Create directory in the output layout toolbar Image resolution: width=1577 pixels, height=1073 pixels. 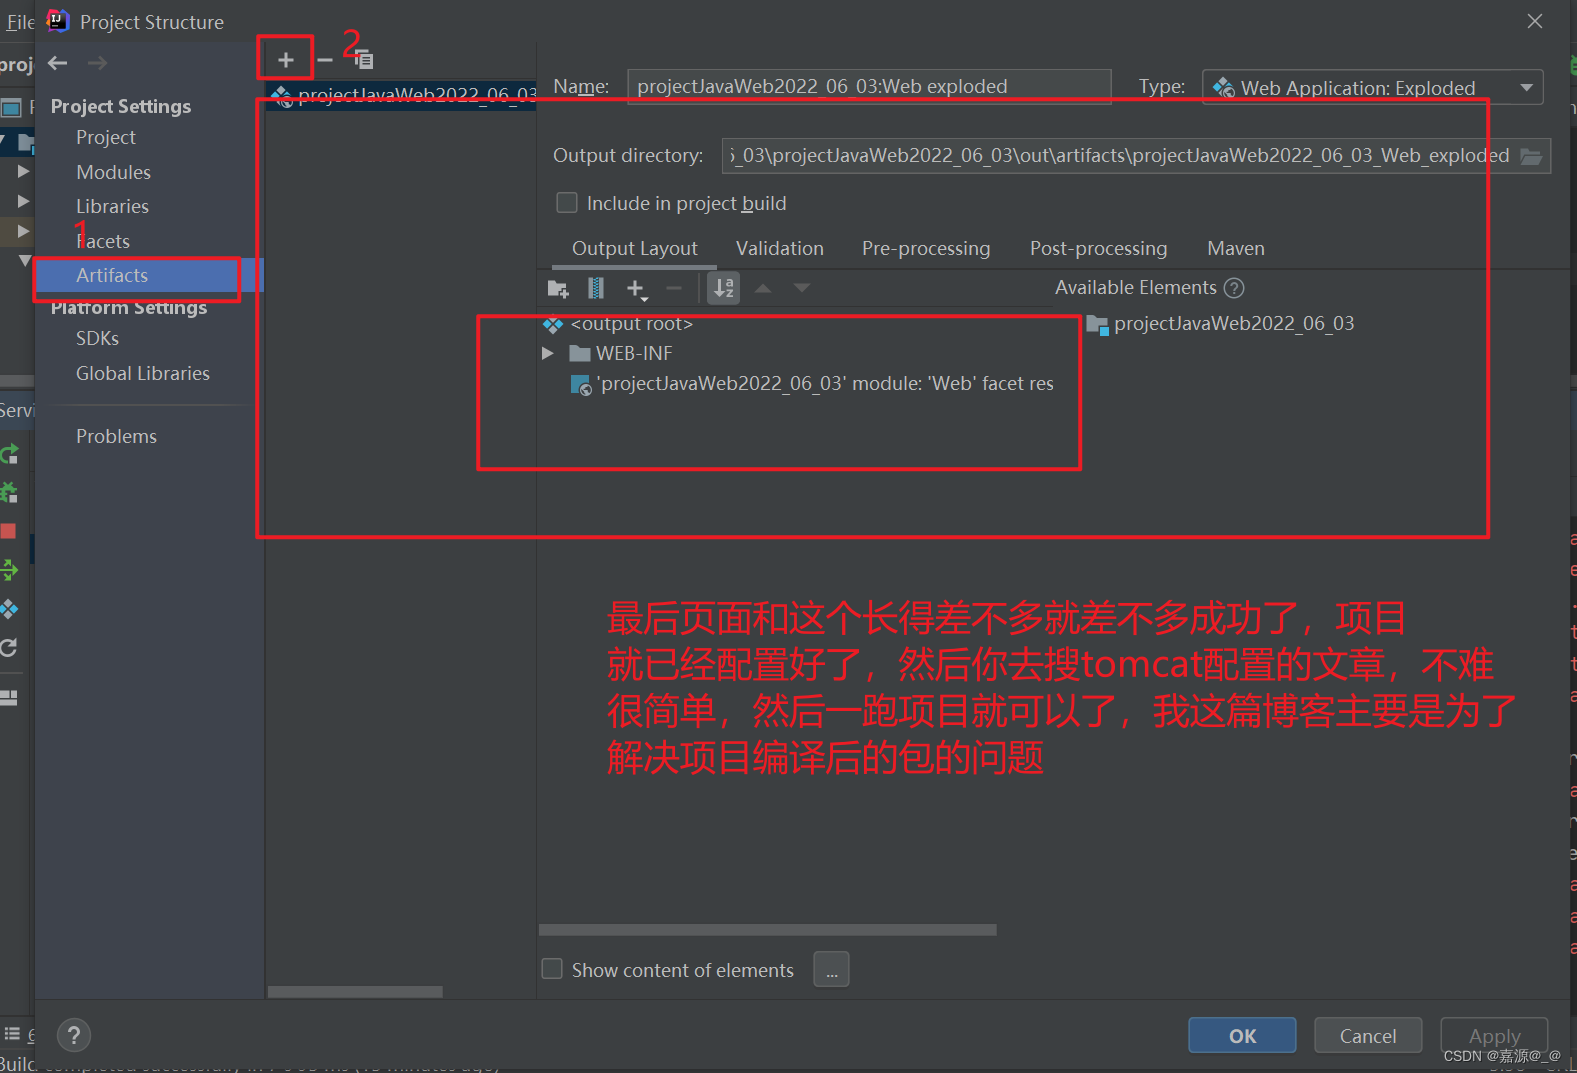[x=559, y=289]
